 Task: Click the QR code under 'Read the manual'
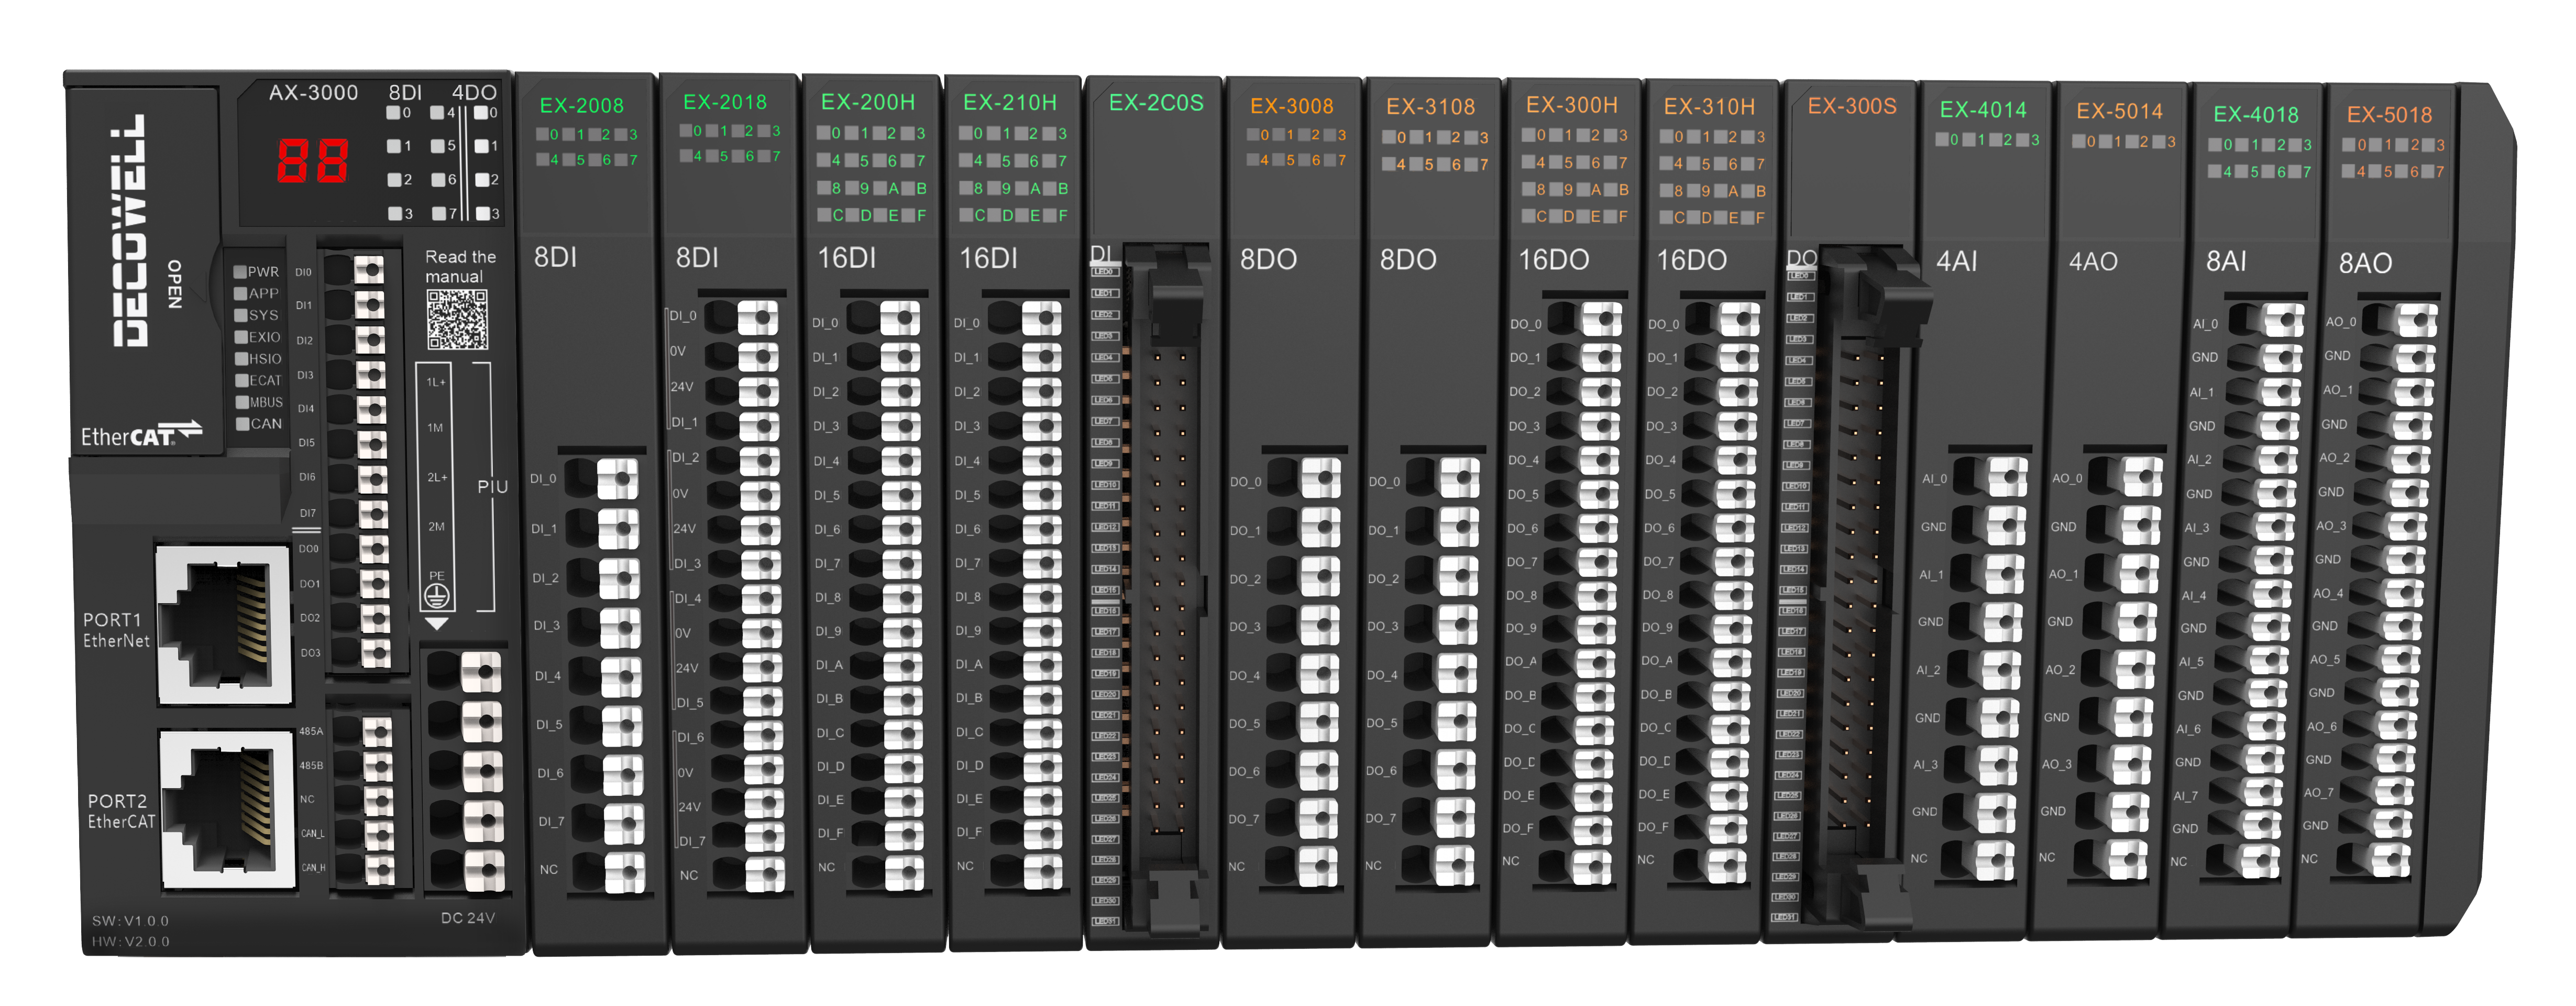pyautogui.click(x=457, y=320)
